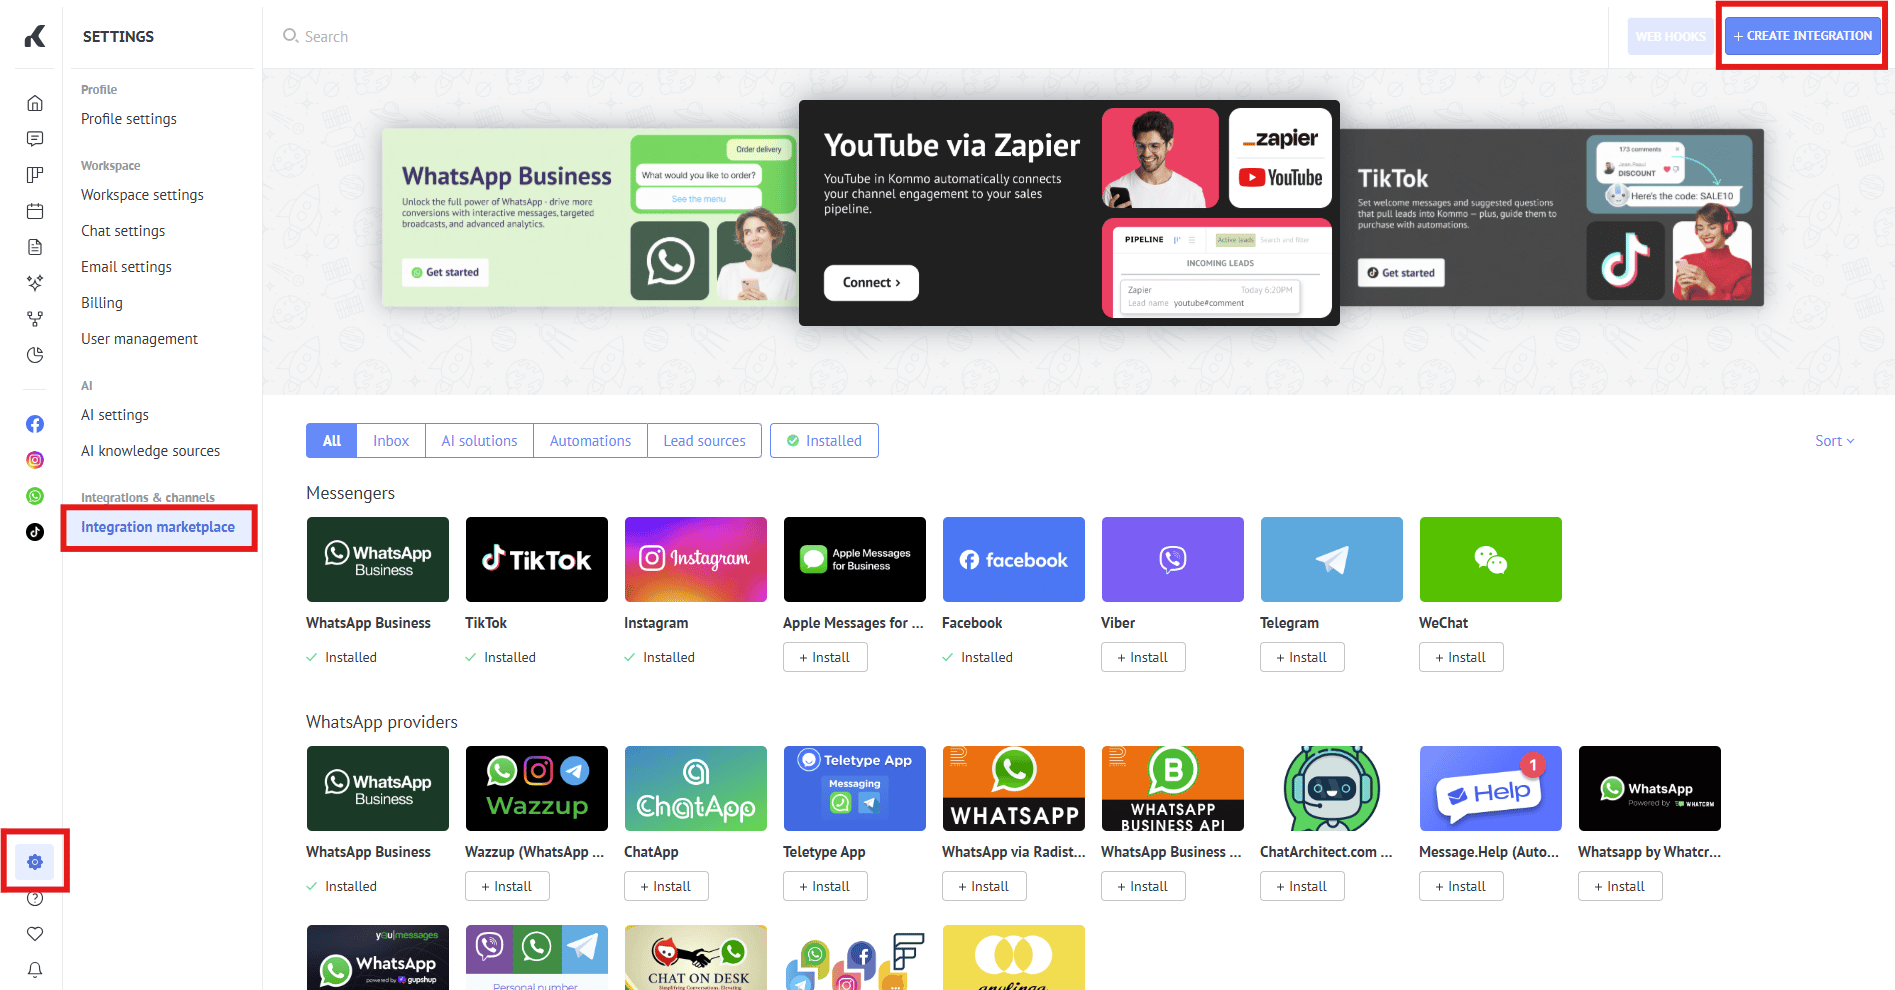Open Chat settings
Screen dimensions: 1895x990
(123, 231)
